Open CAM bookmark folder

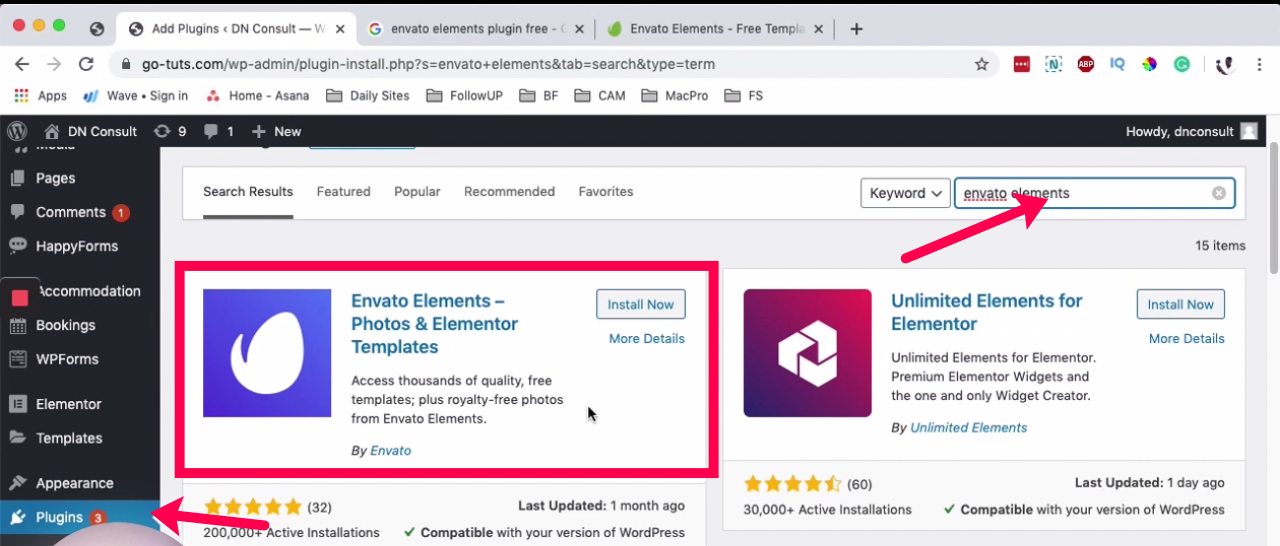(600, 96)
